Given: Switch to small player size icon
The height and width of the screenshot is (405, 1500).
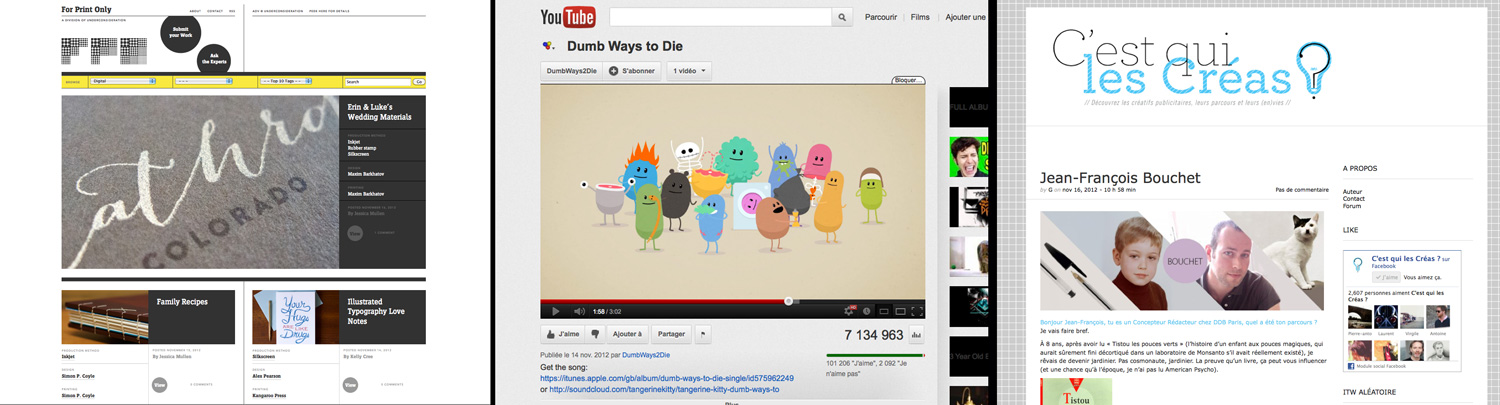Looking at the screenshot, I should 883,311.
